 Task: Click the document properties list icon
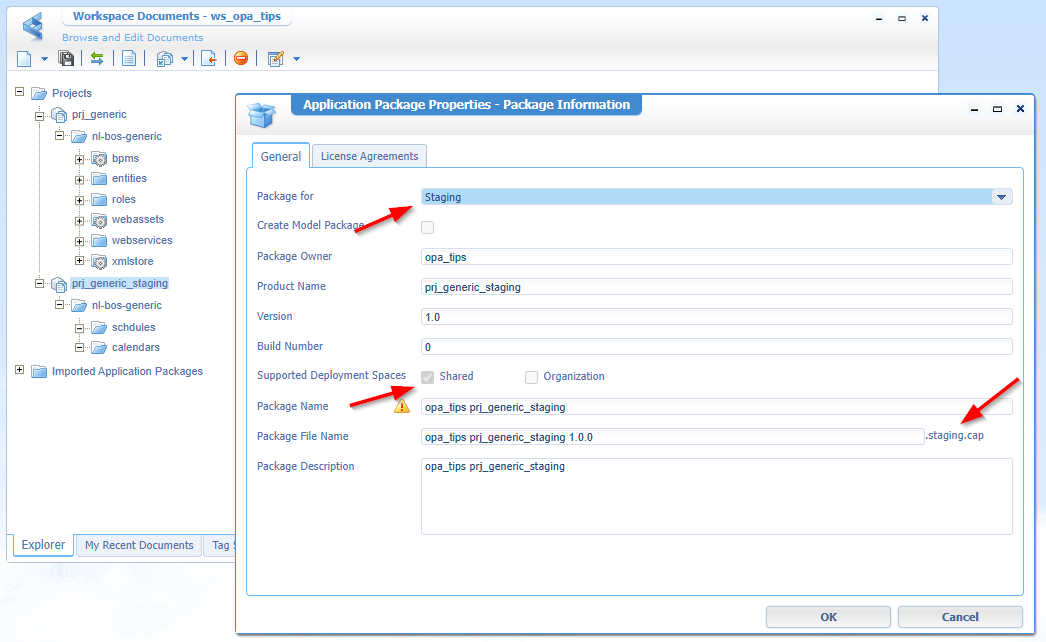pyautogui.click(x=129, y=59)
